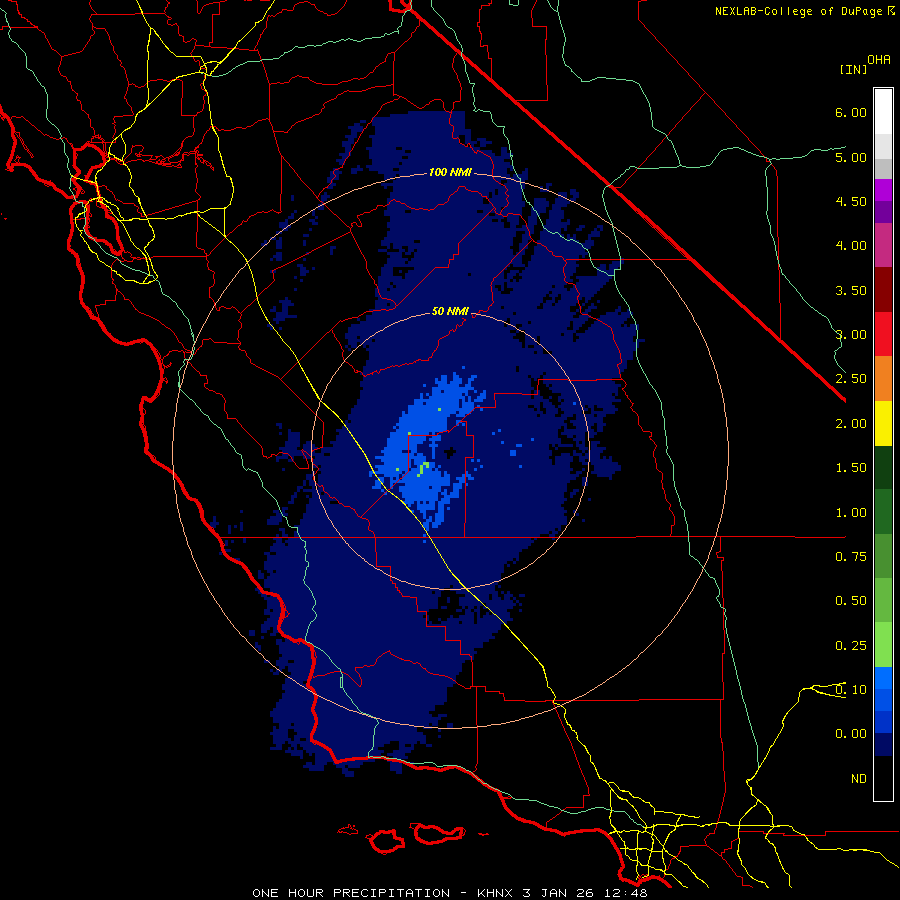
Task: Click the [IN] units label
Action: [853, 69]
